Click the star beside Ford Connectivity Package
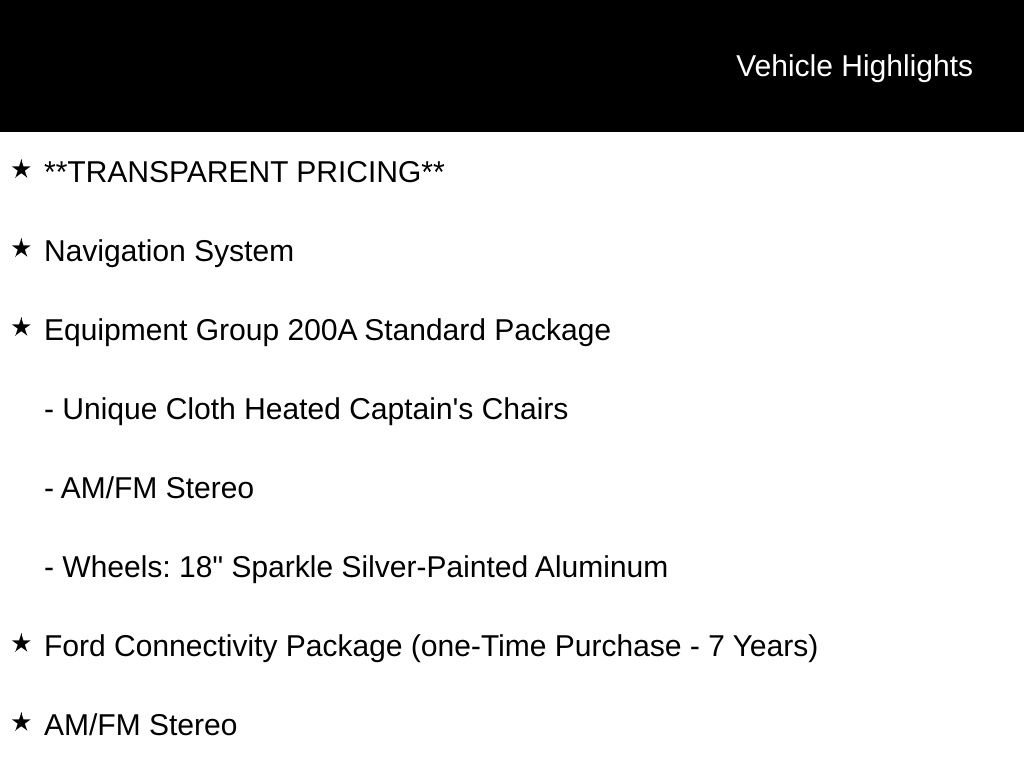 (21, 644)
